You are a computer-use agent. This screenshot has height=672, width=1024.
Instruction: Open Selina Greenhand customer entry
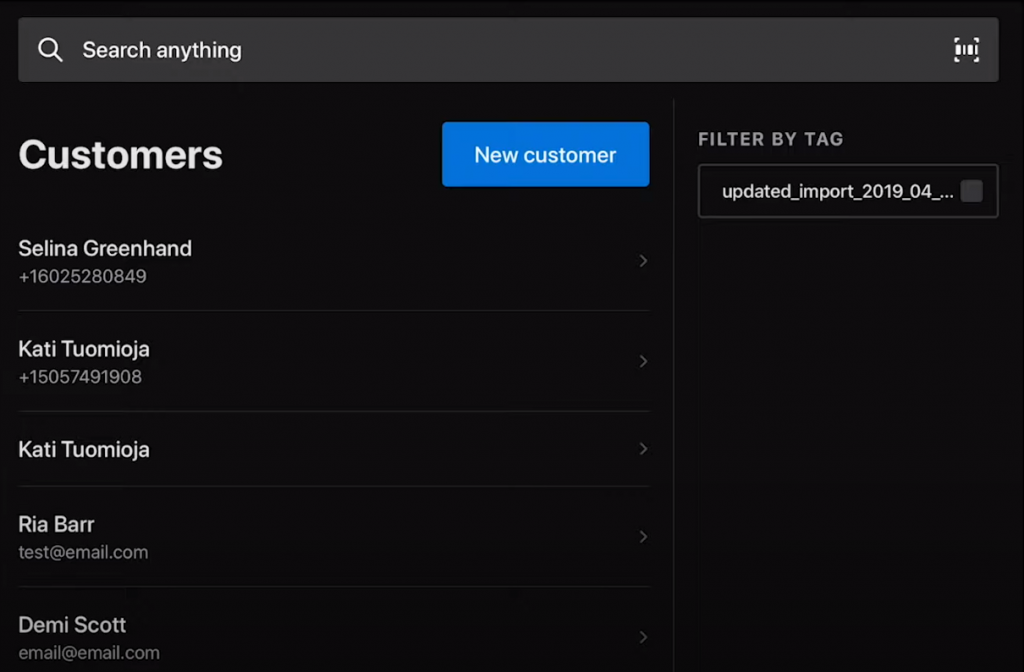point(105,249)
